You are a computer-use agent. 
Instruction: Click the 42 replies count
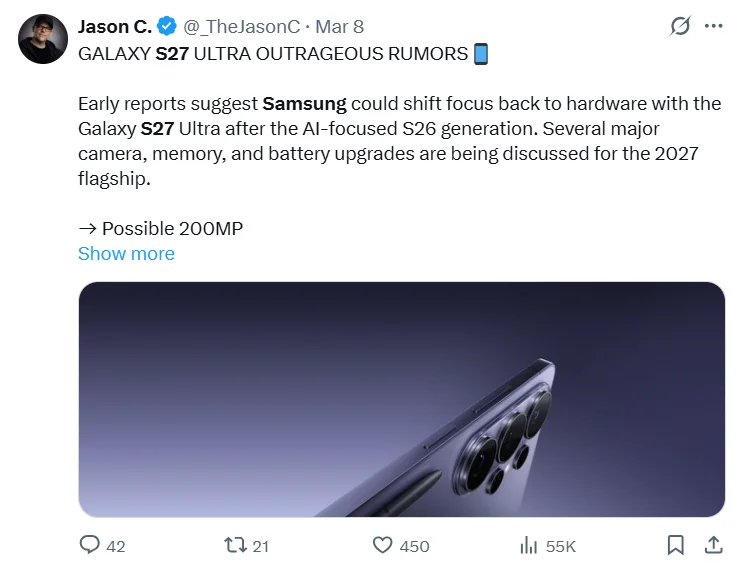click(x=116, y=546)
